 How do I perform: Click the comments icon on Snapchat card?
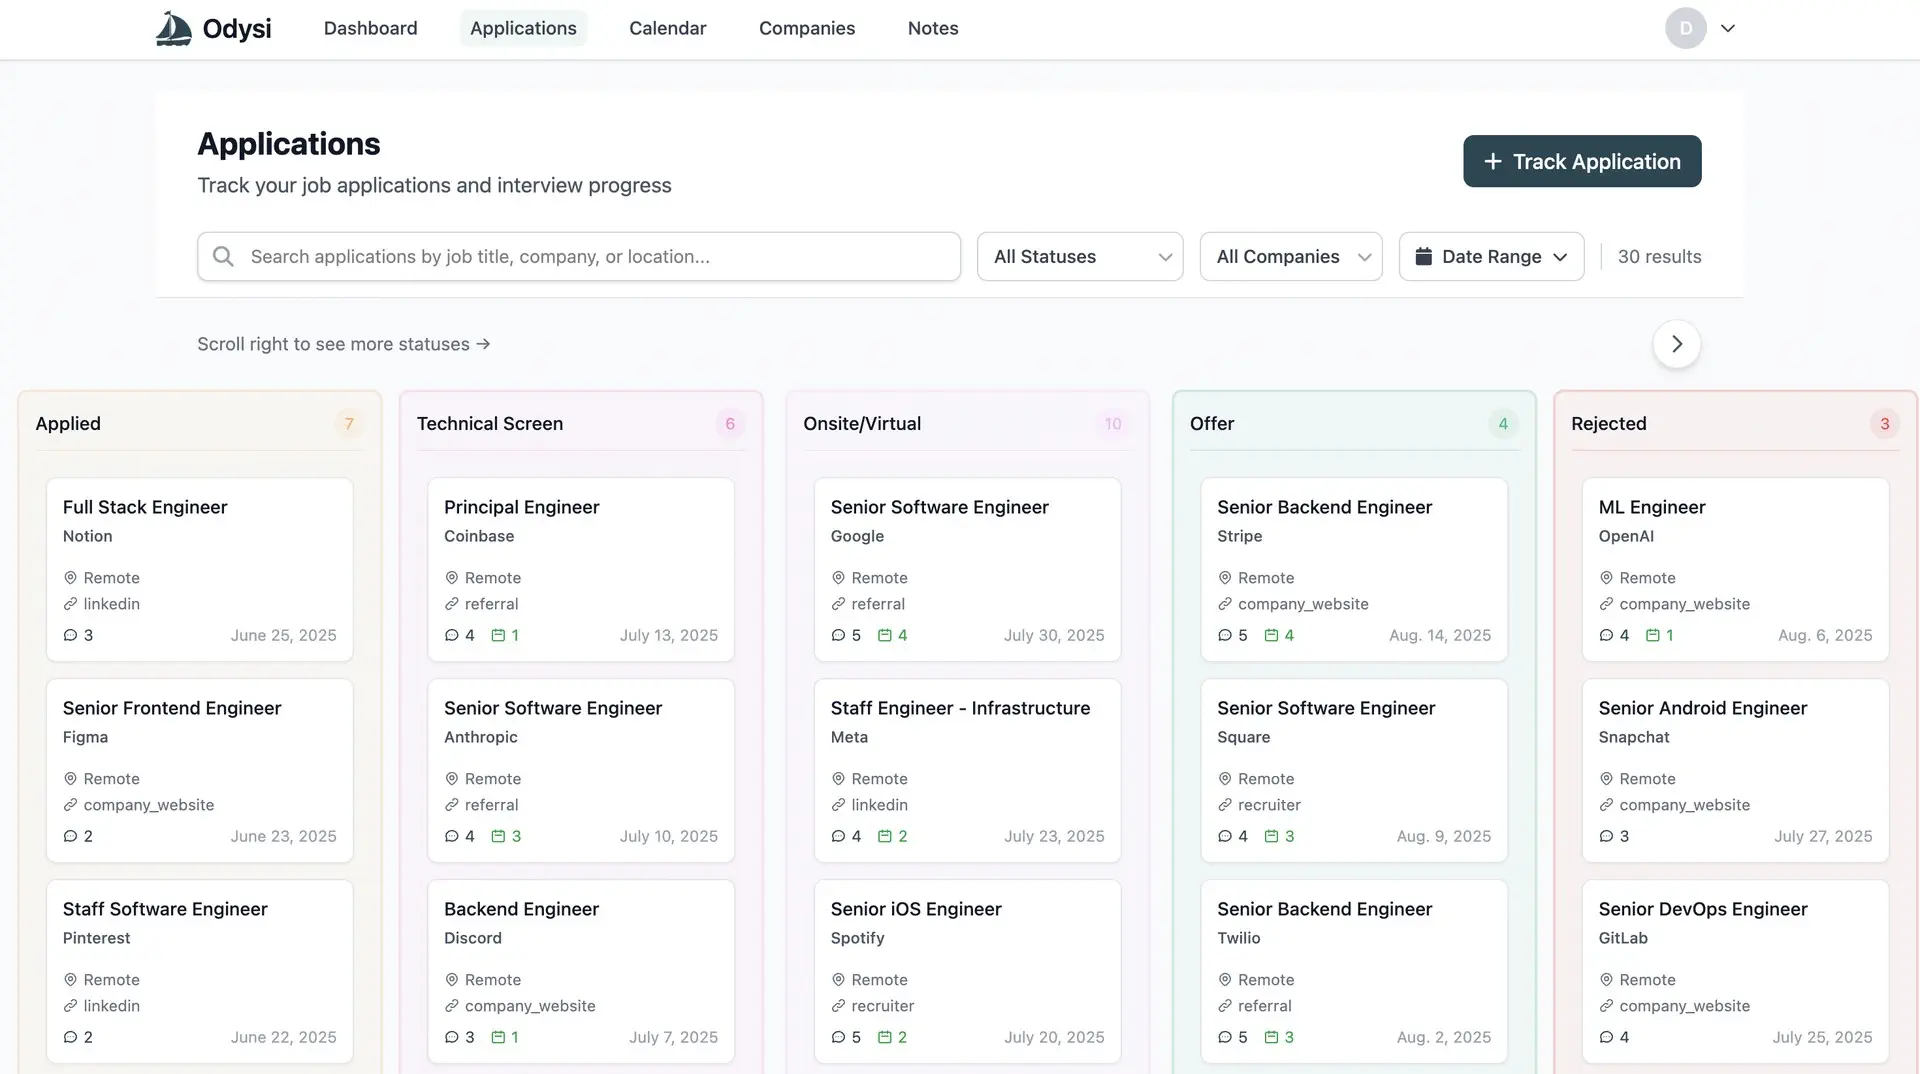(1606, 836)
